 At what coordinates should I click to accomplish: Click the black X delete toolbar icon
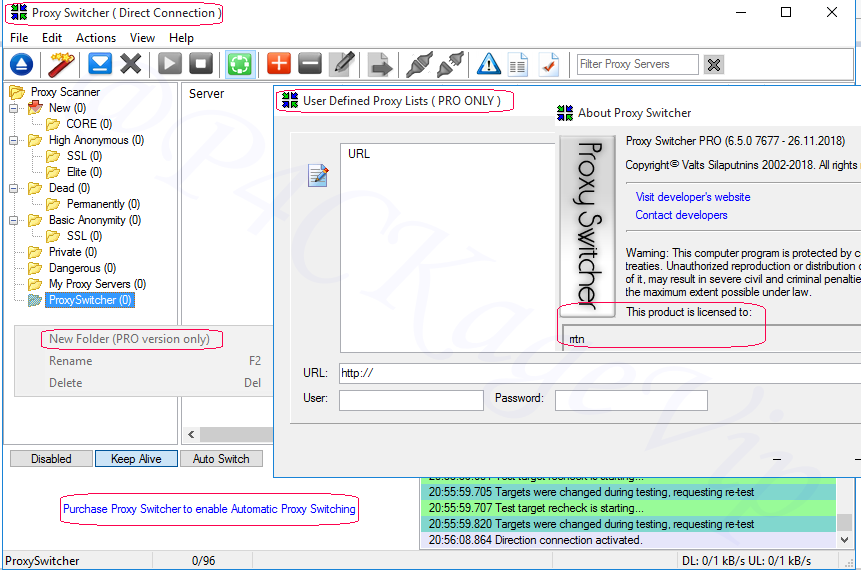(131, 64)
